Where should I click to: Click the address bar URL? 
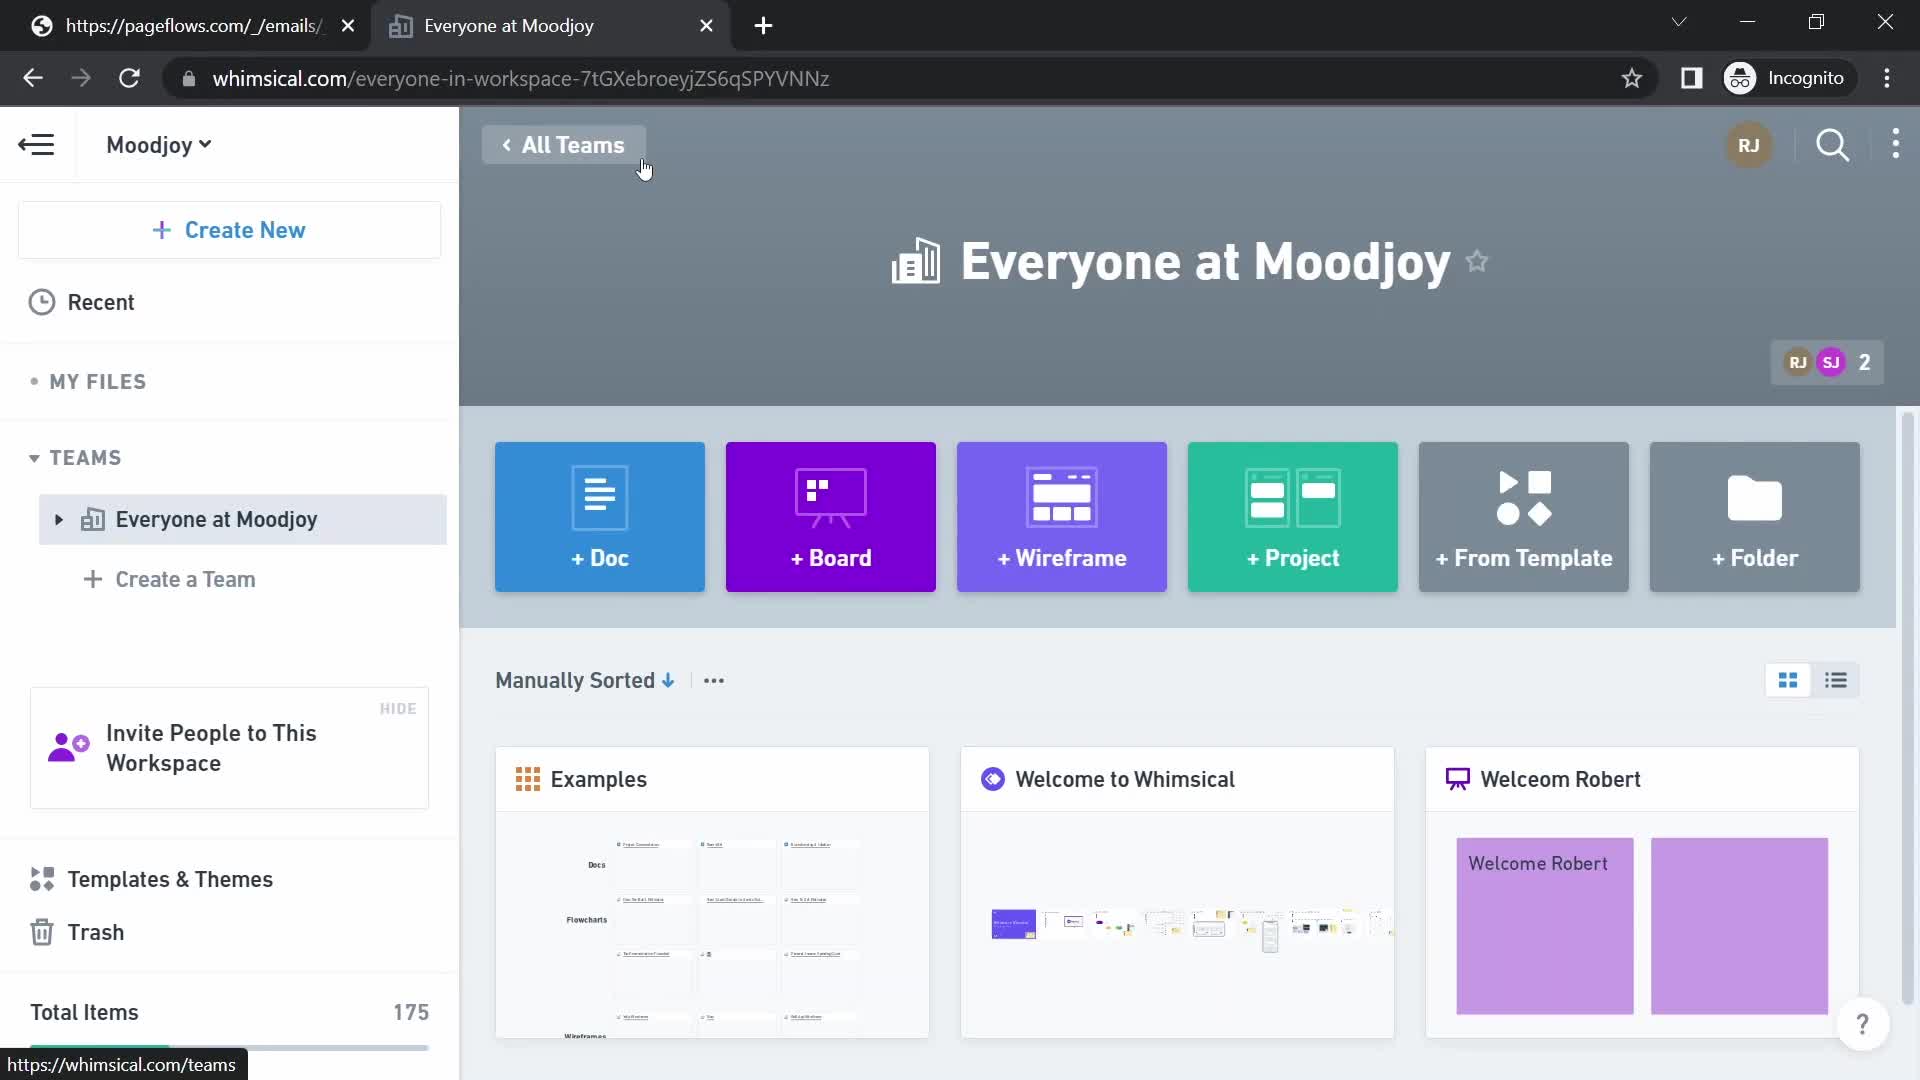pos(520,79)
